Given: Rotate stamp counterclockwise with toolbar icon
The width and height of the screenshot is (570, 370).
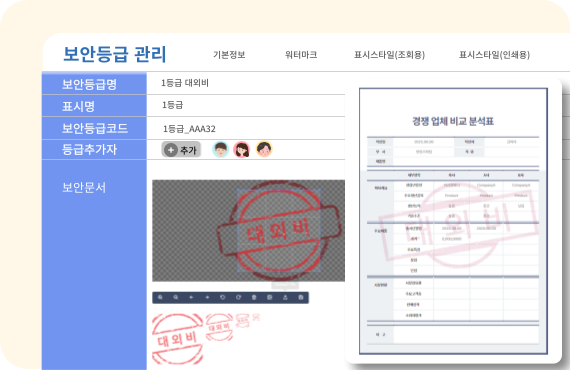Looking at the screenshot, I should click(x=222, y=297).
